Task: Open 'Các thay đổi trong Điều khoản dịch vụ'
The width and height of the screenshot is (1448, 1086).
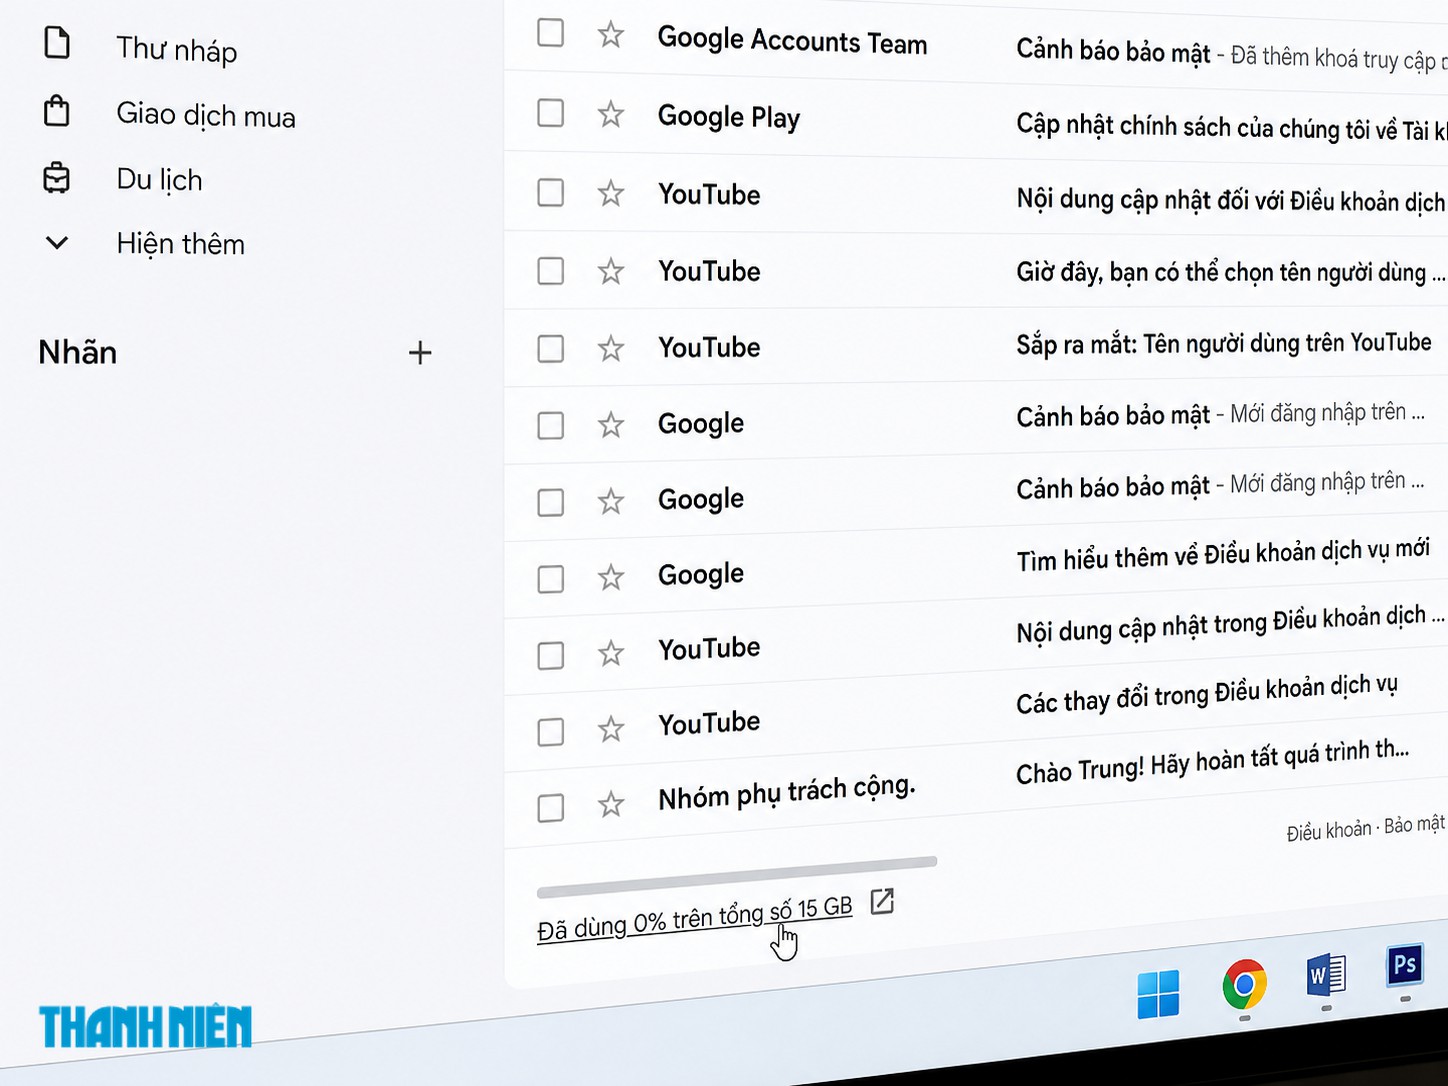Action: (x=976, y=710)
